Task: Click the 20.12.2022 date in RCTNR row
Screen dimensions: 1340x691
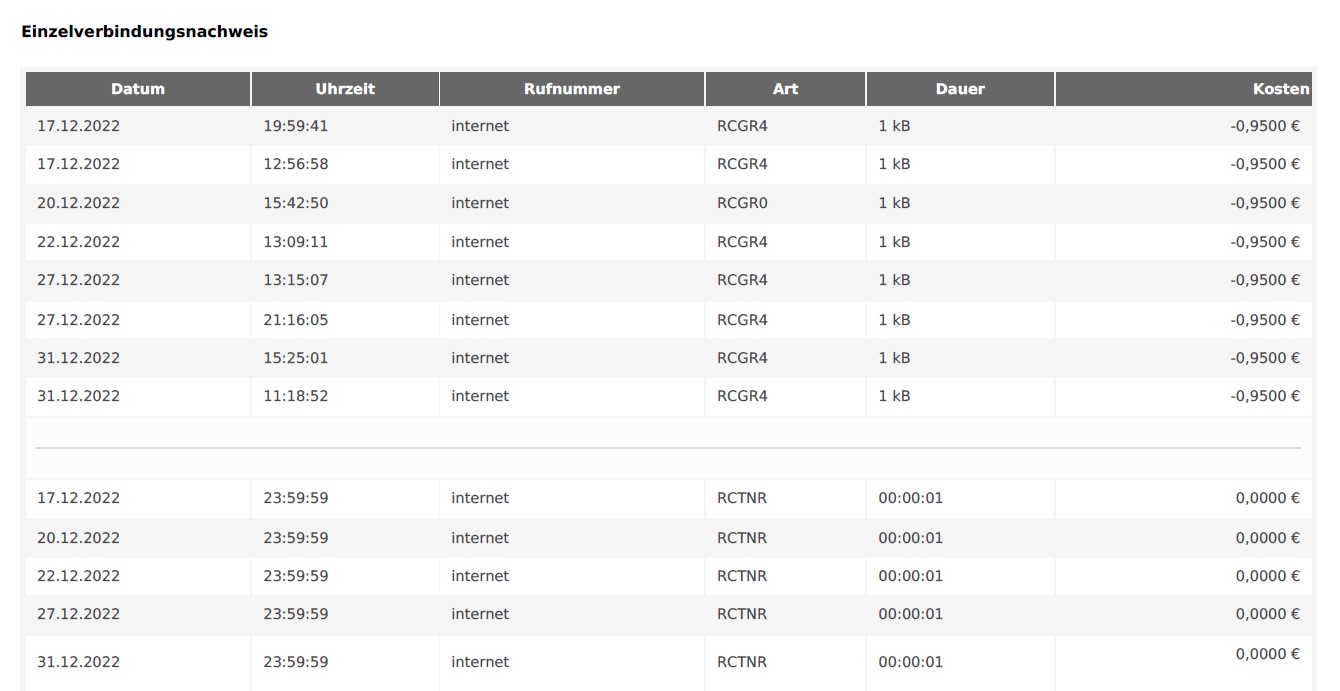Action: point(78,538)
